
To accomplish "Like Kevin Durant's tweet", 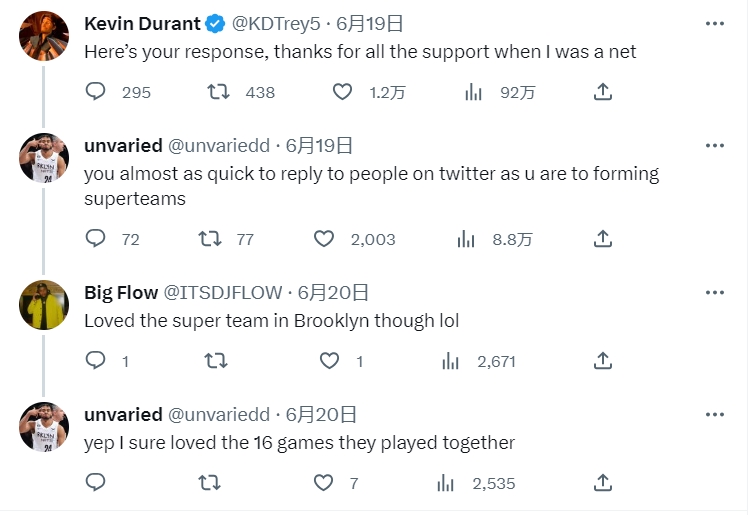I will tap(342, 92).
